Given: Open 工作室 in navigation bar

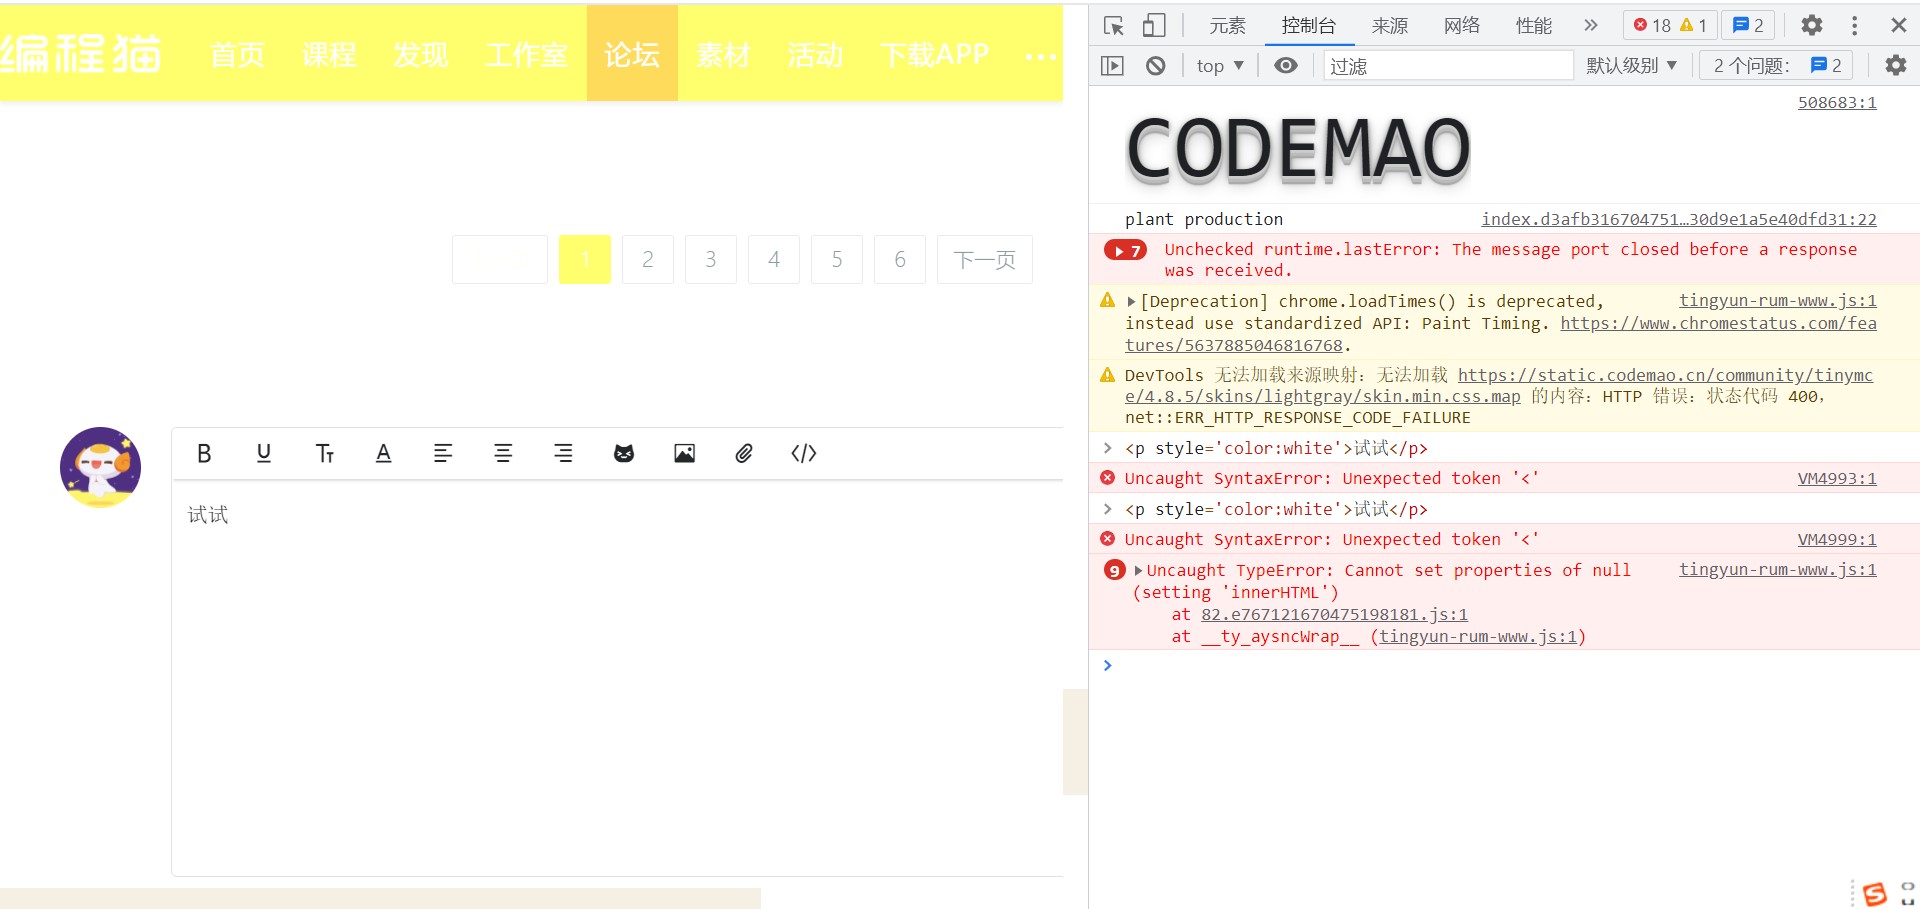Looking at the screenshot, I should 526,54.
